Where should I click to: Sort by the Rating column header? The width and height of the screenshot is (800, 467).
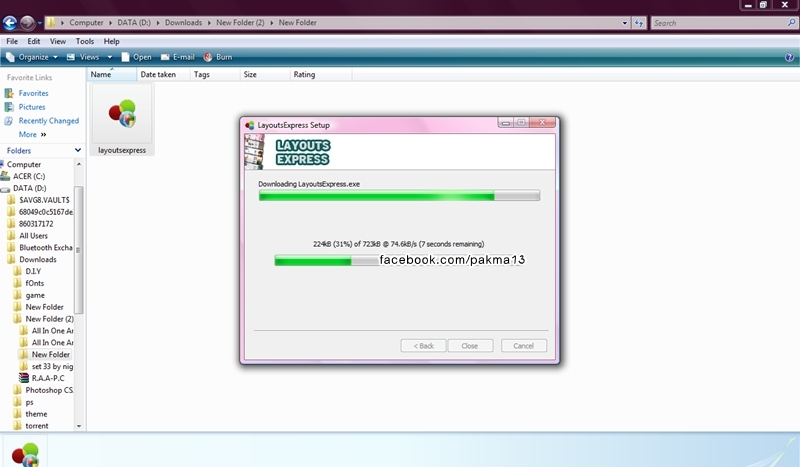(321, 75)
